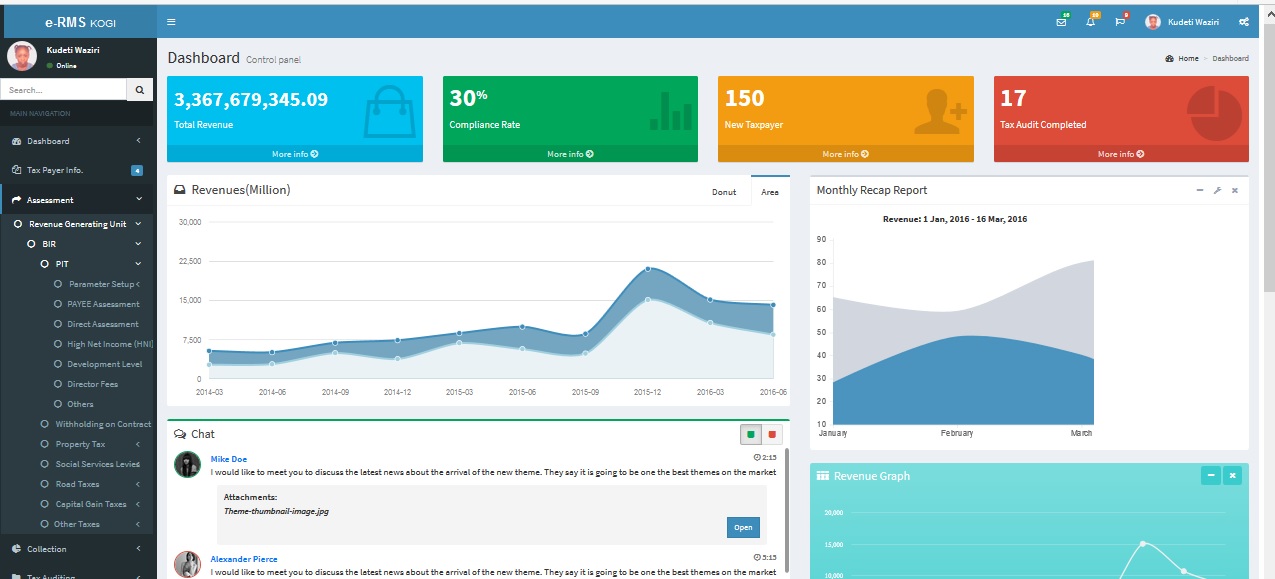Collapse the Revenue Graph panel with minus
1275x579 pixels.
(1211, 476)
